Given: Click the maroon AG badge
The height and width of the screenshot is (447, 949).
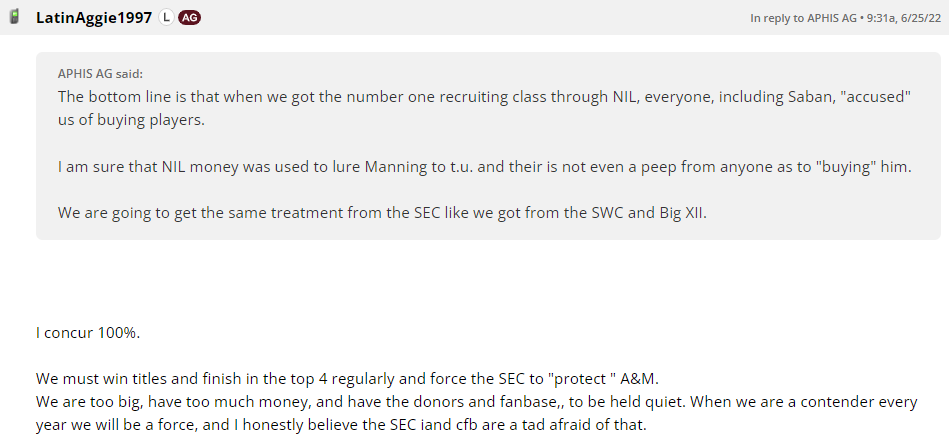Looking at the screenshot, I should (x=189, y=18).
